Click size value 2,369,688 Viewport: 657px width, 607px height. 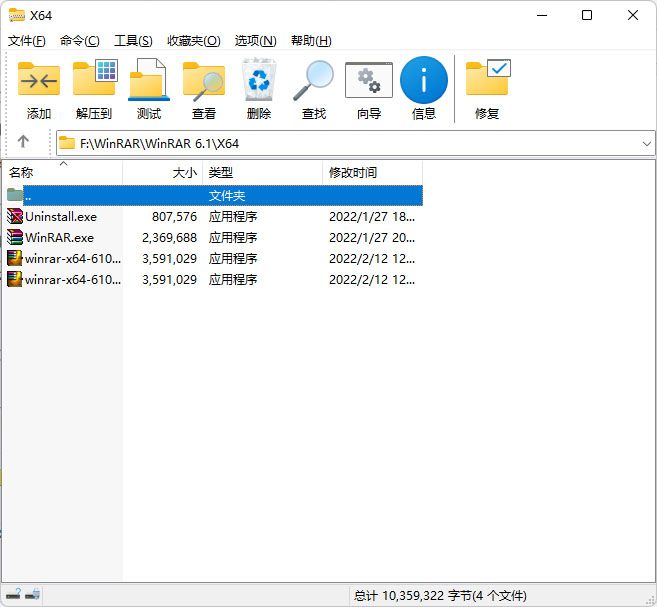tap(169, 238)
